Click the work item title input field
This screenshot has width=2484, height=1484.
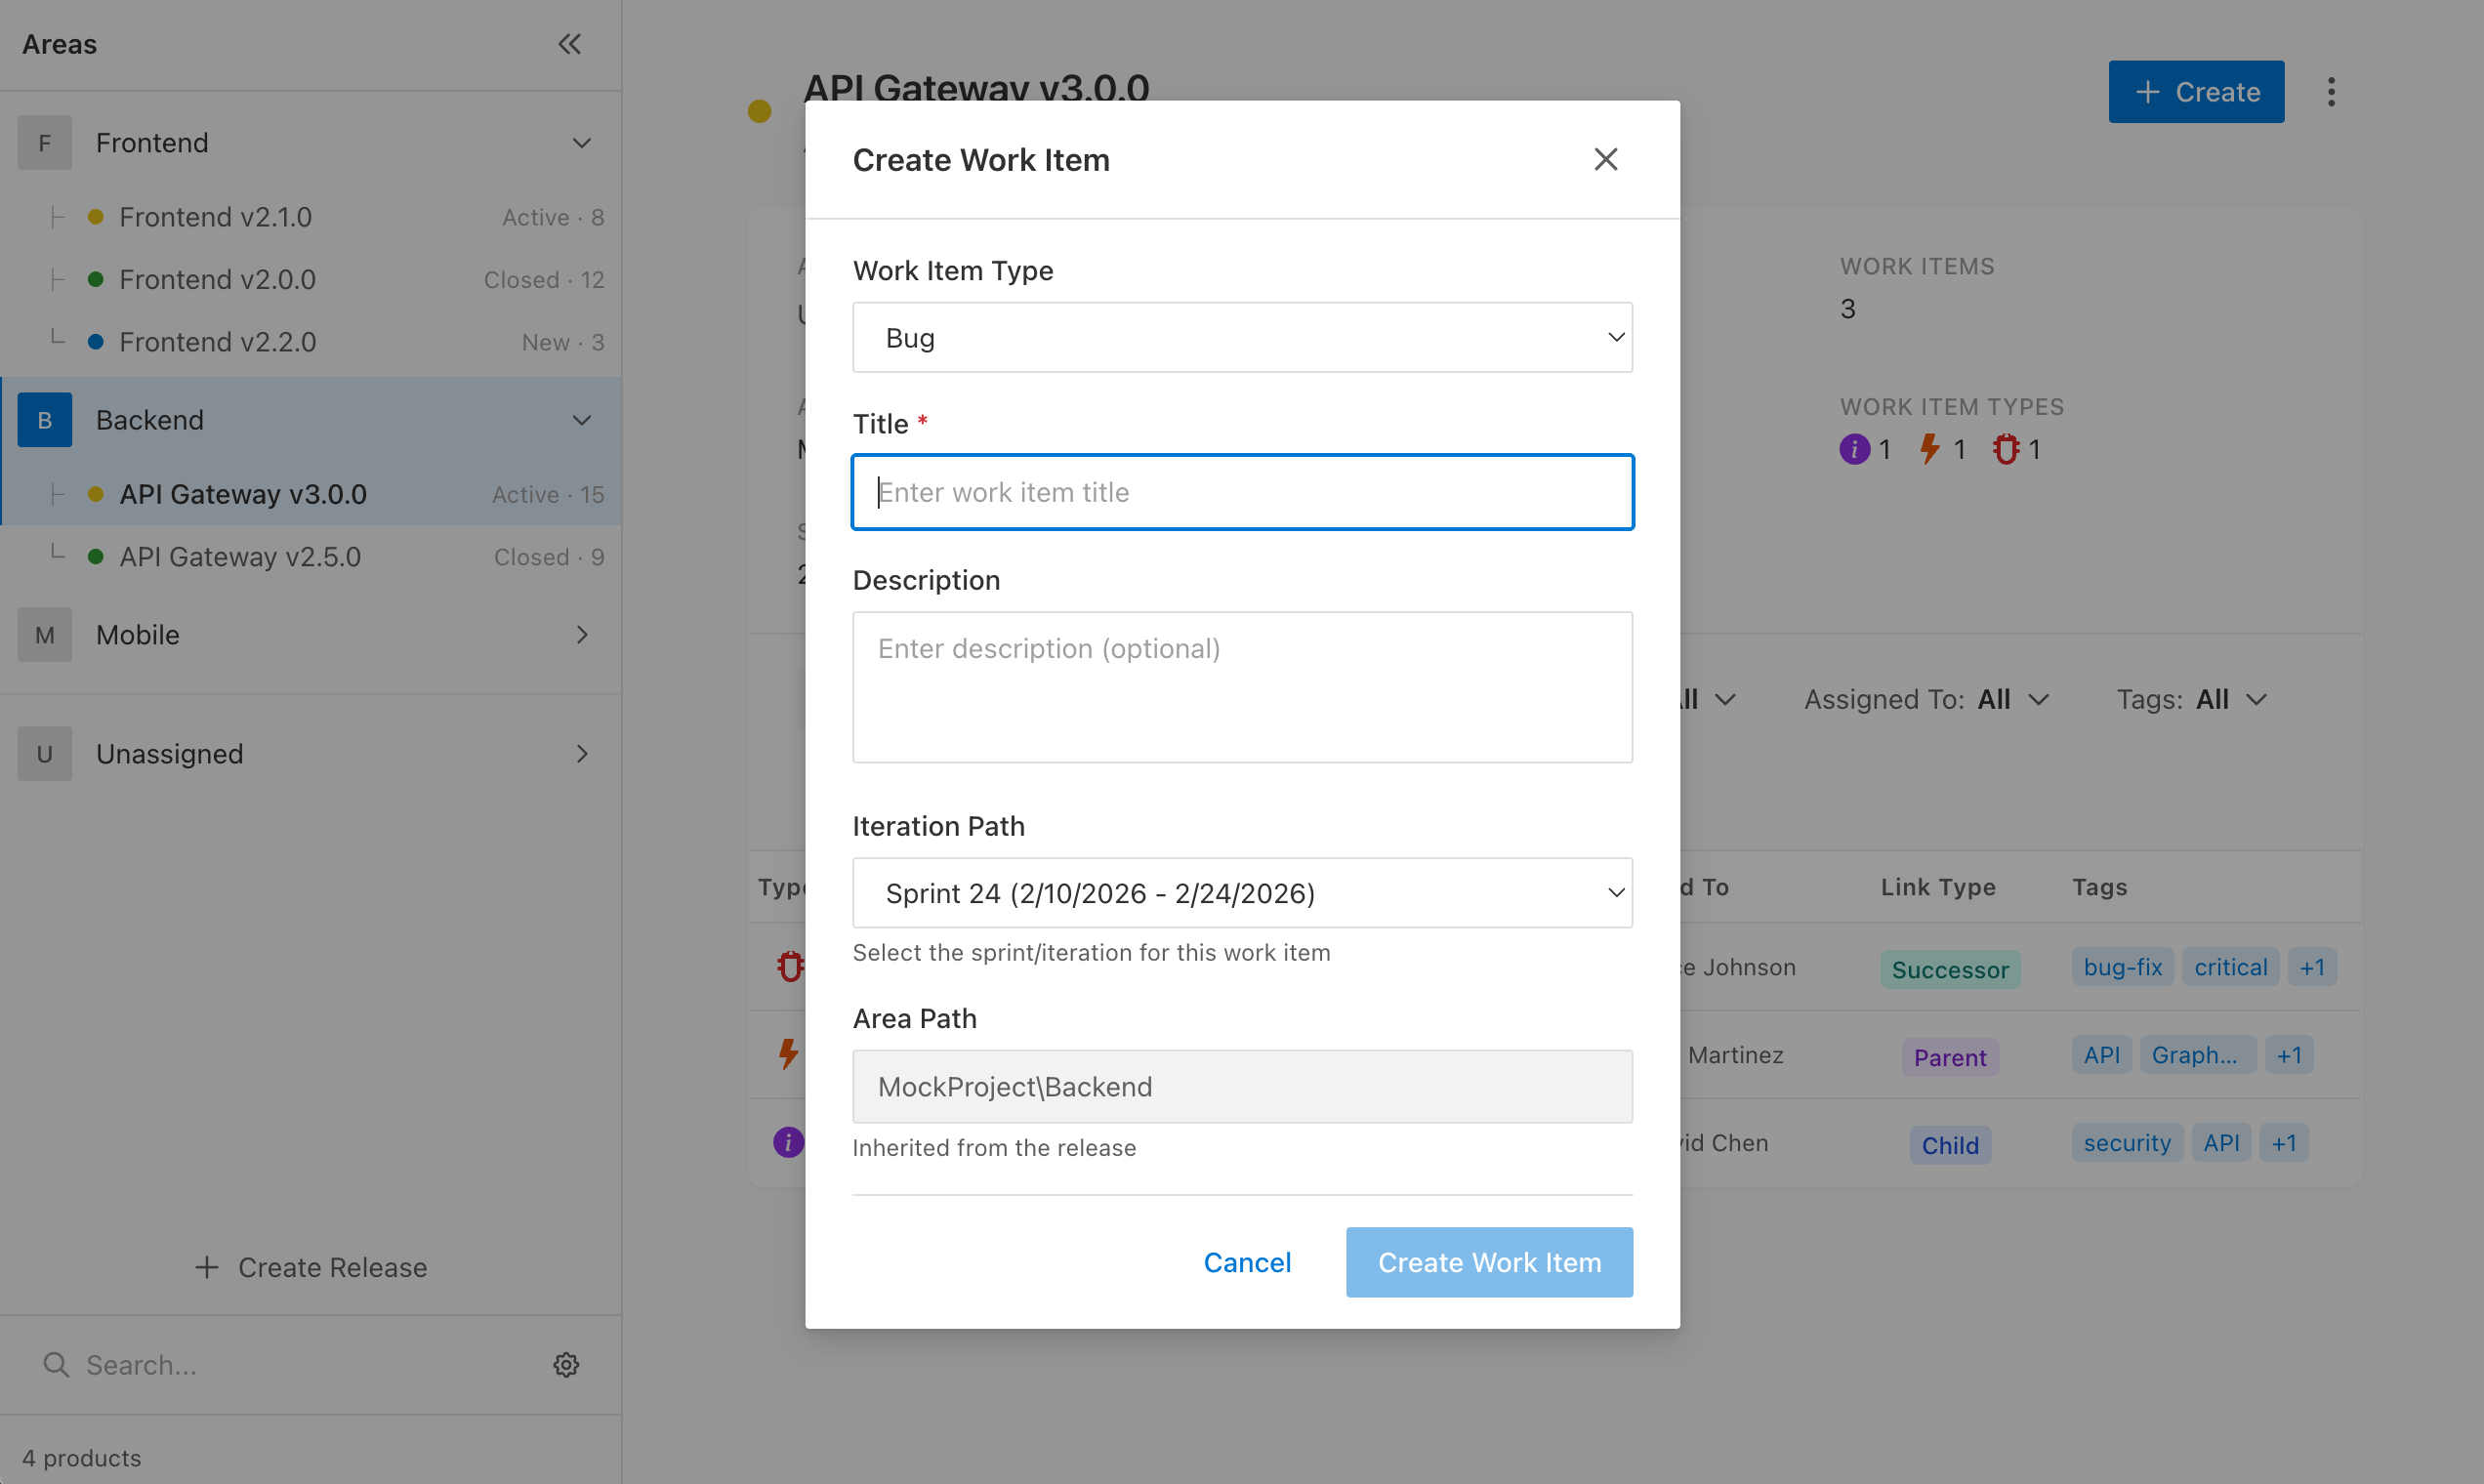(1242, 492)
